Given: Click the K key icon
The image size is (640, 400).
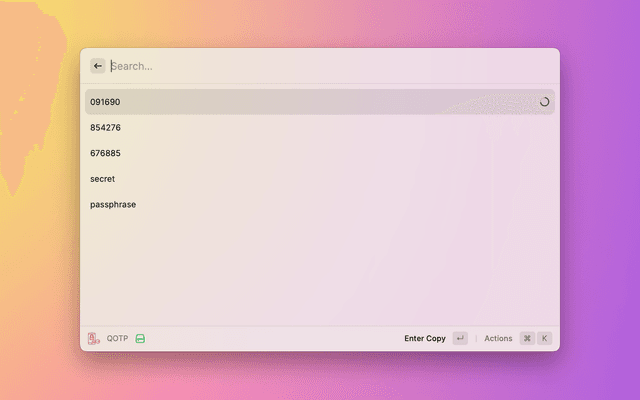Looking at the screenshot, I should 545,338.
